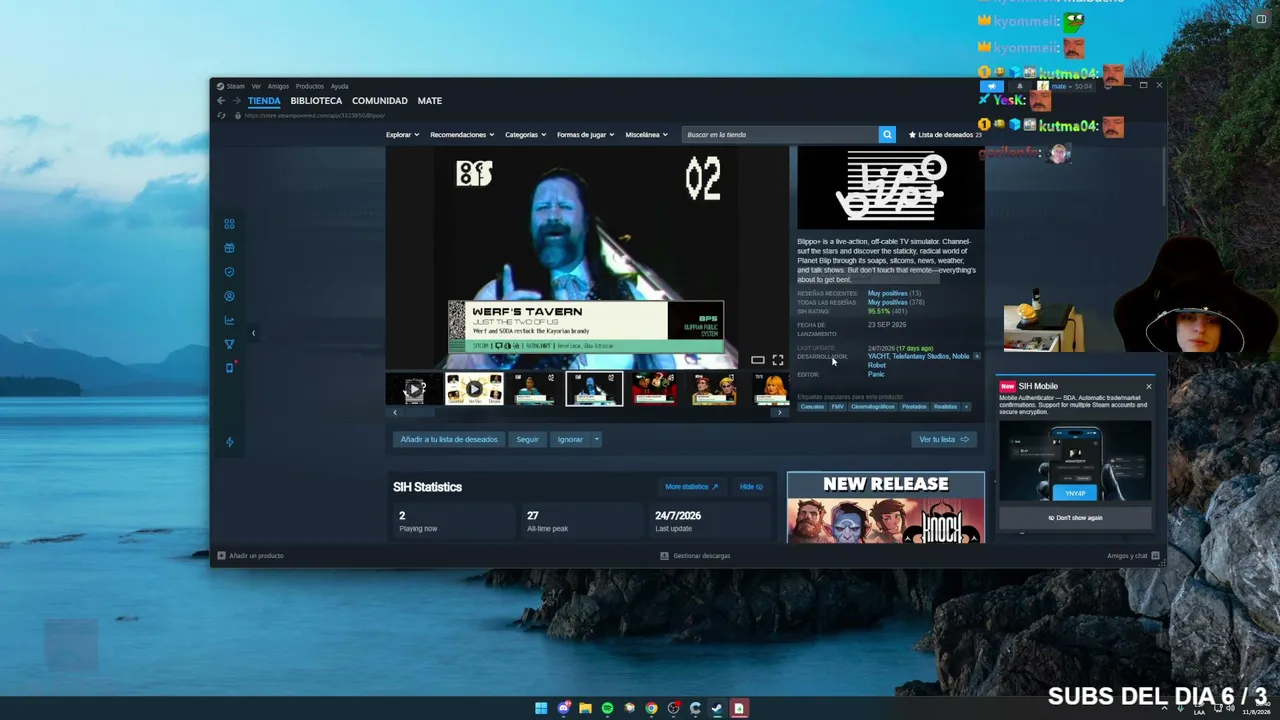Viewport: 1280px width, 720px height.
Task: Click the FMV tag
Action: click(838, 407)
